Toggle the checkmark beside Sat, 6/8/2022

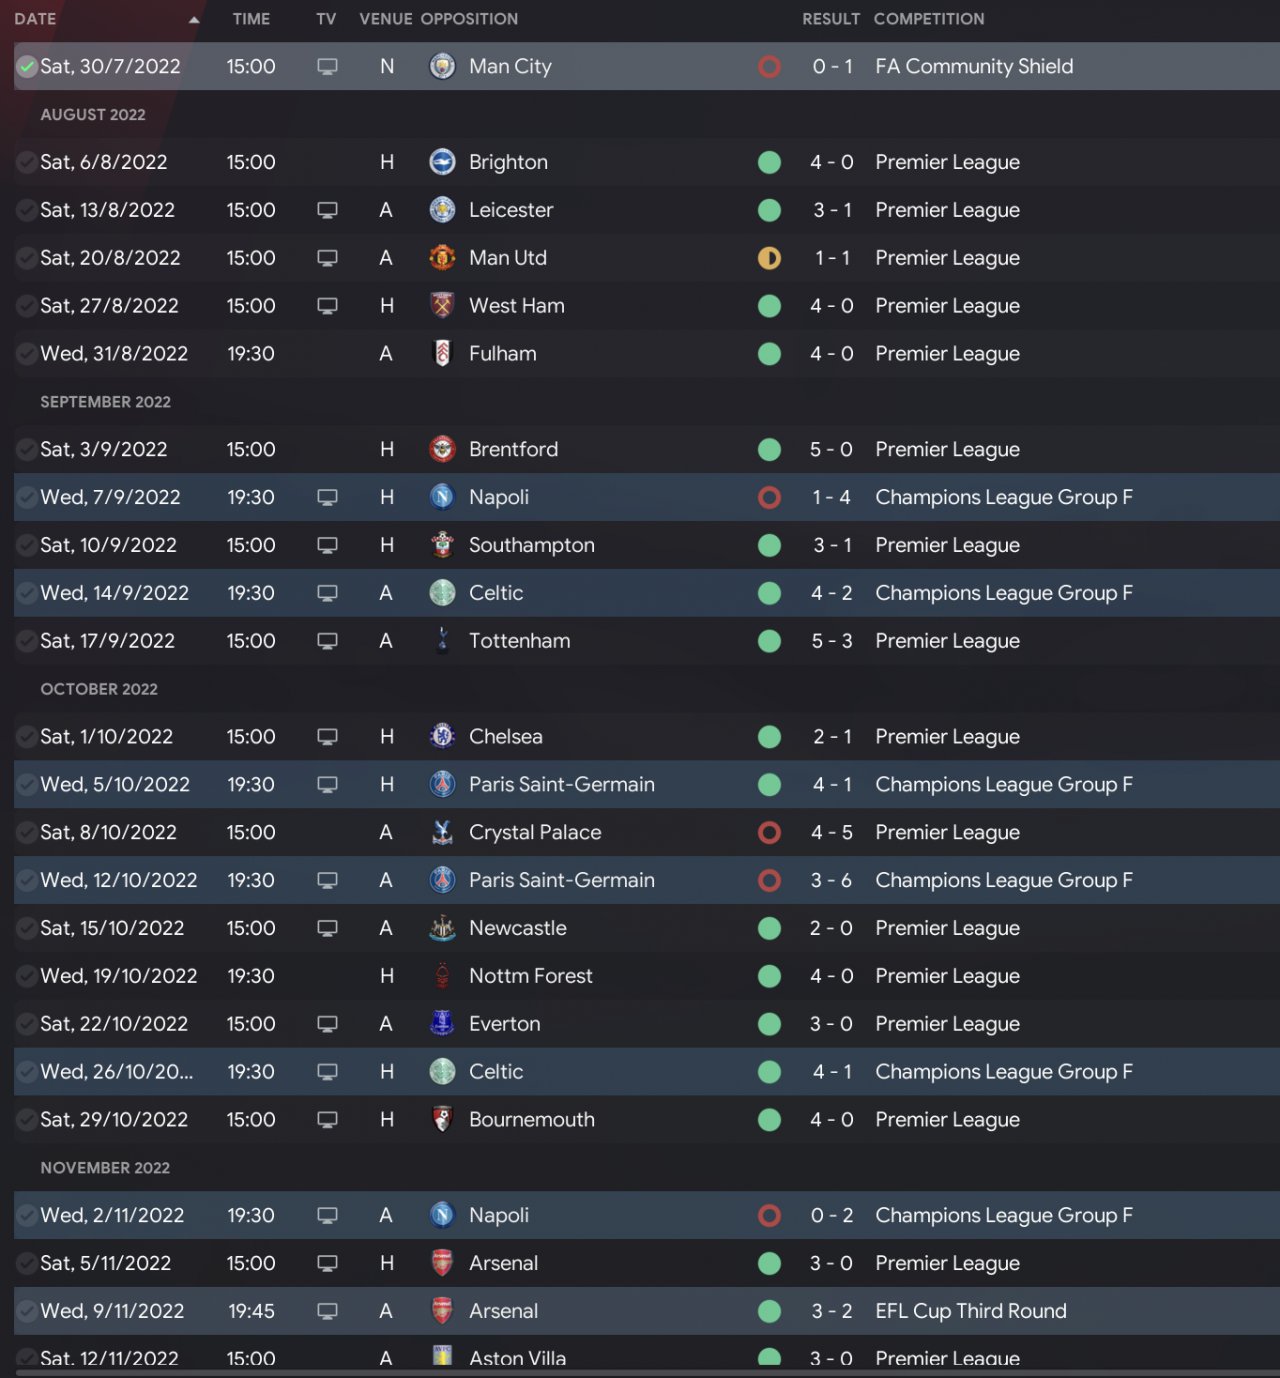(x=27, y=162)
